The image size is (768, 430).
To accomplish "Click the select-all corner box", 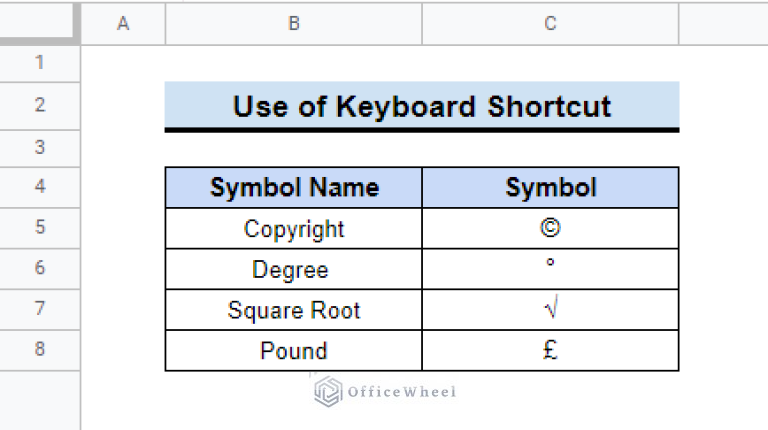I will click(x=39, y=23).
